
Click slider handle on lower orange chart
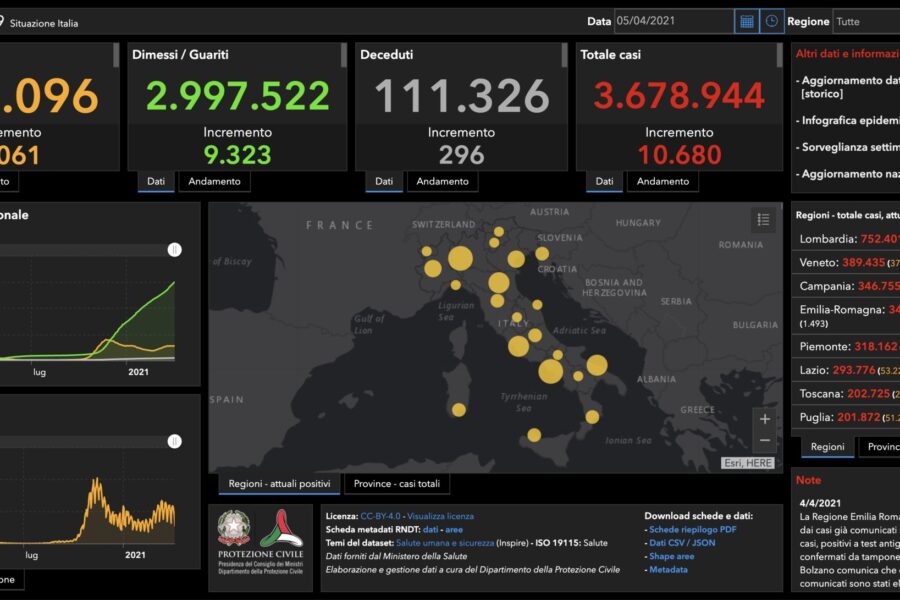coord(175,441)
